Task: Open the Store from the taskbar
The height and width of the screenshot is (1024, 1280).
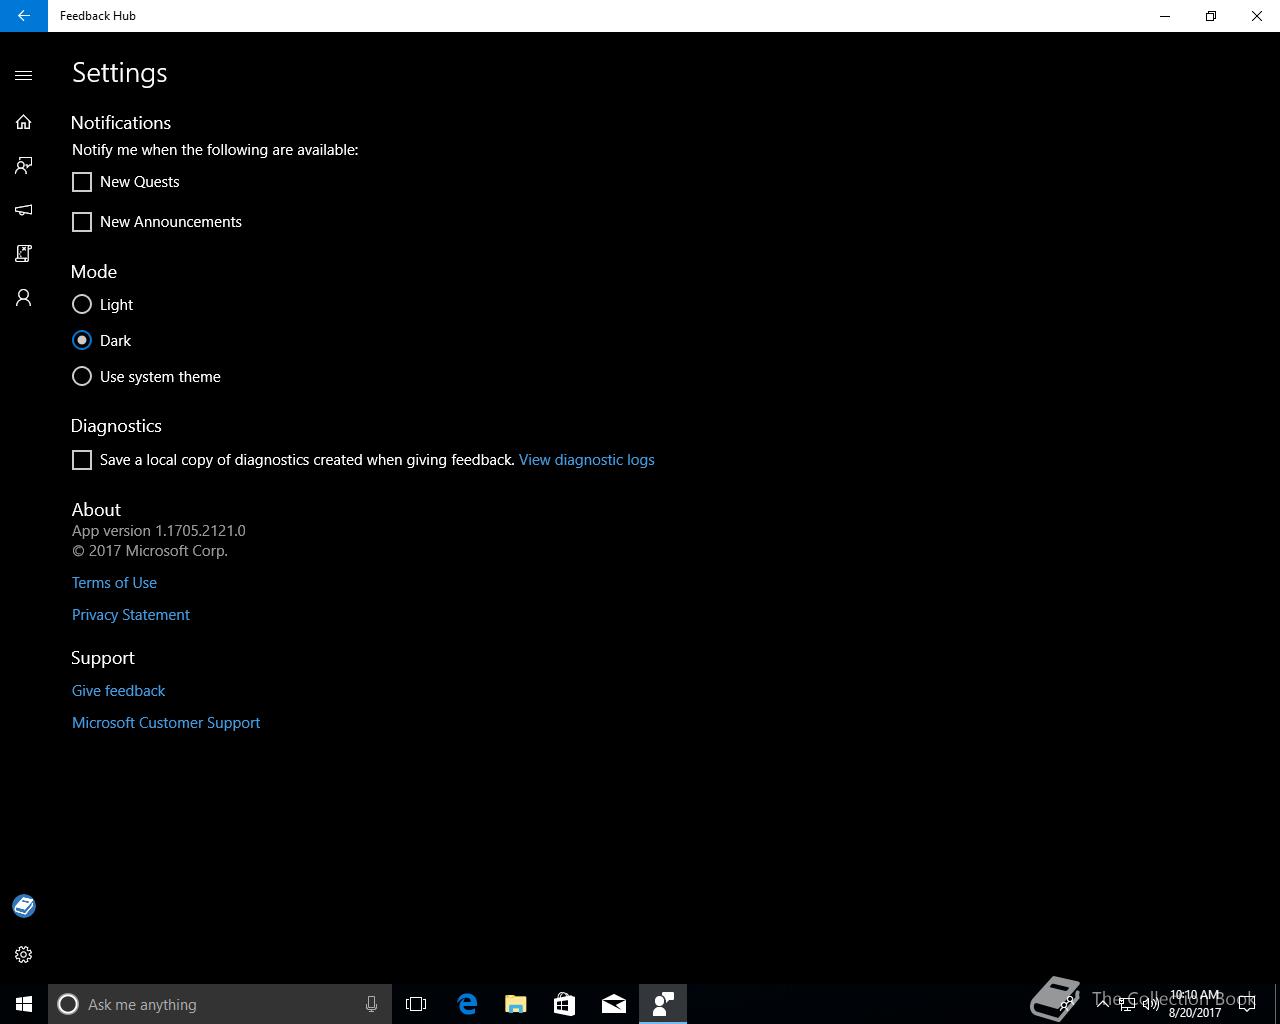Action: 565,1004
